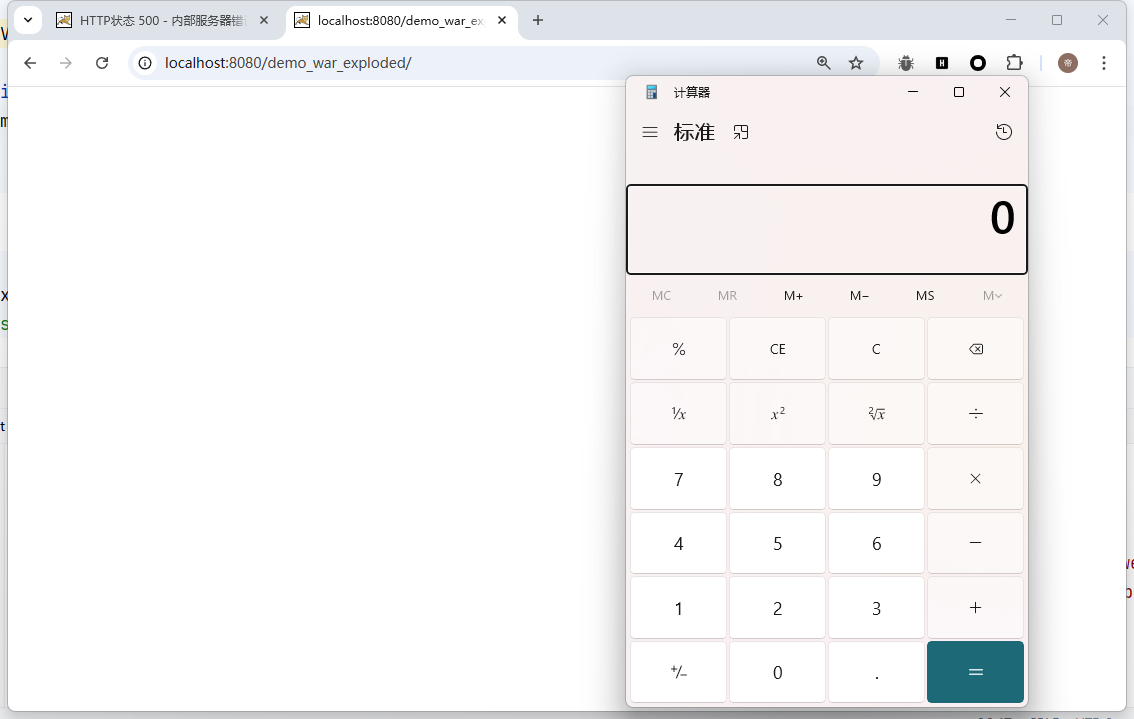Open Chrome's three-dot menu

click(1104, 63)
